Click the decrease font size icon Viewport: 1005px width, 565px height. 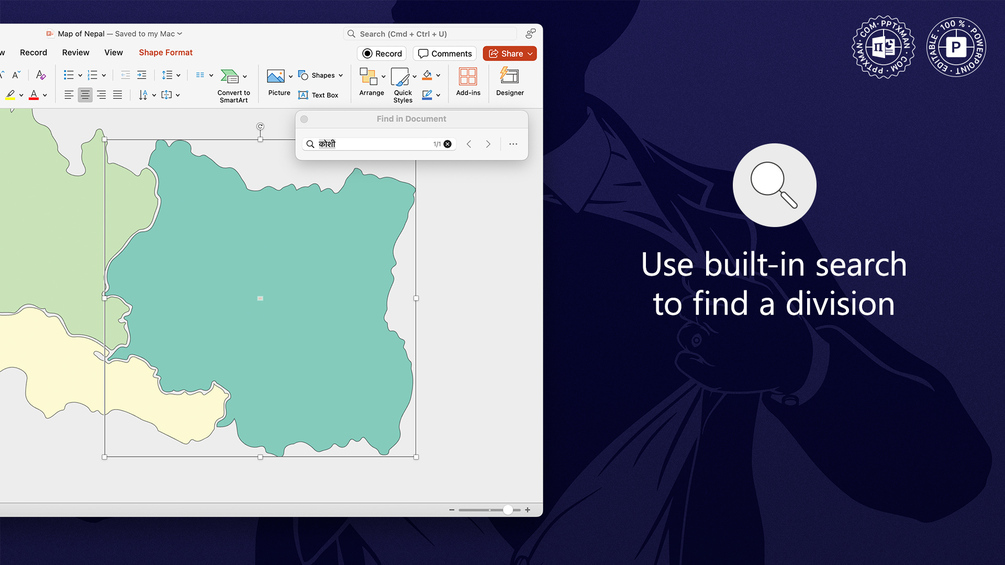click(17, 75)
